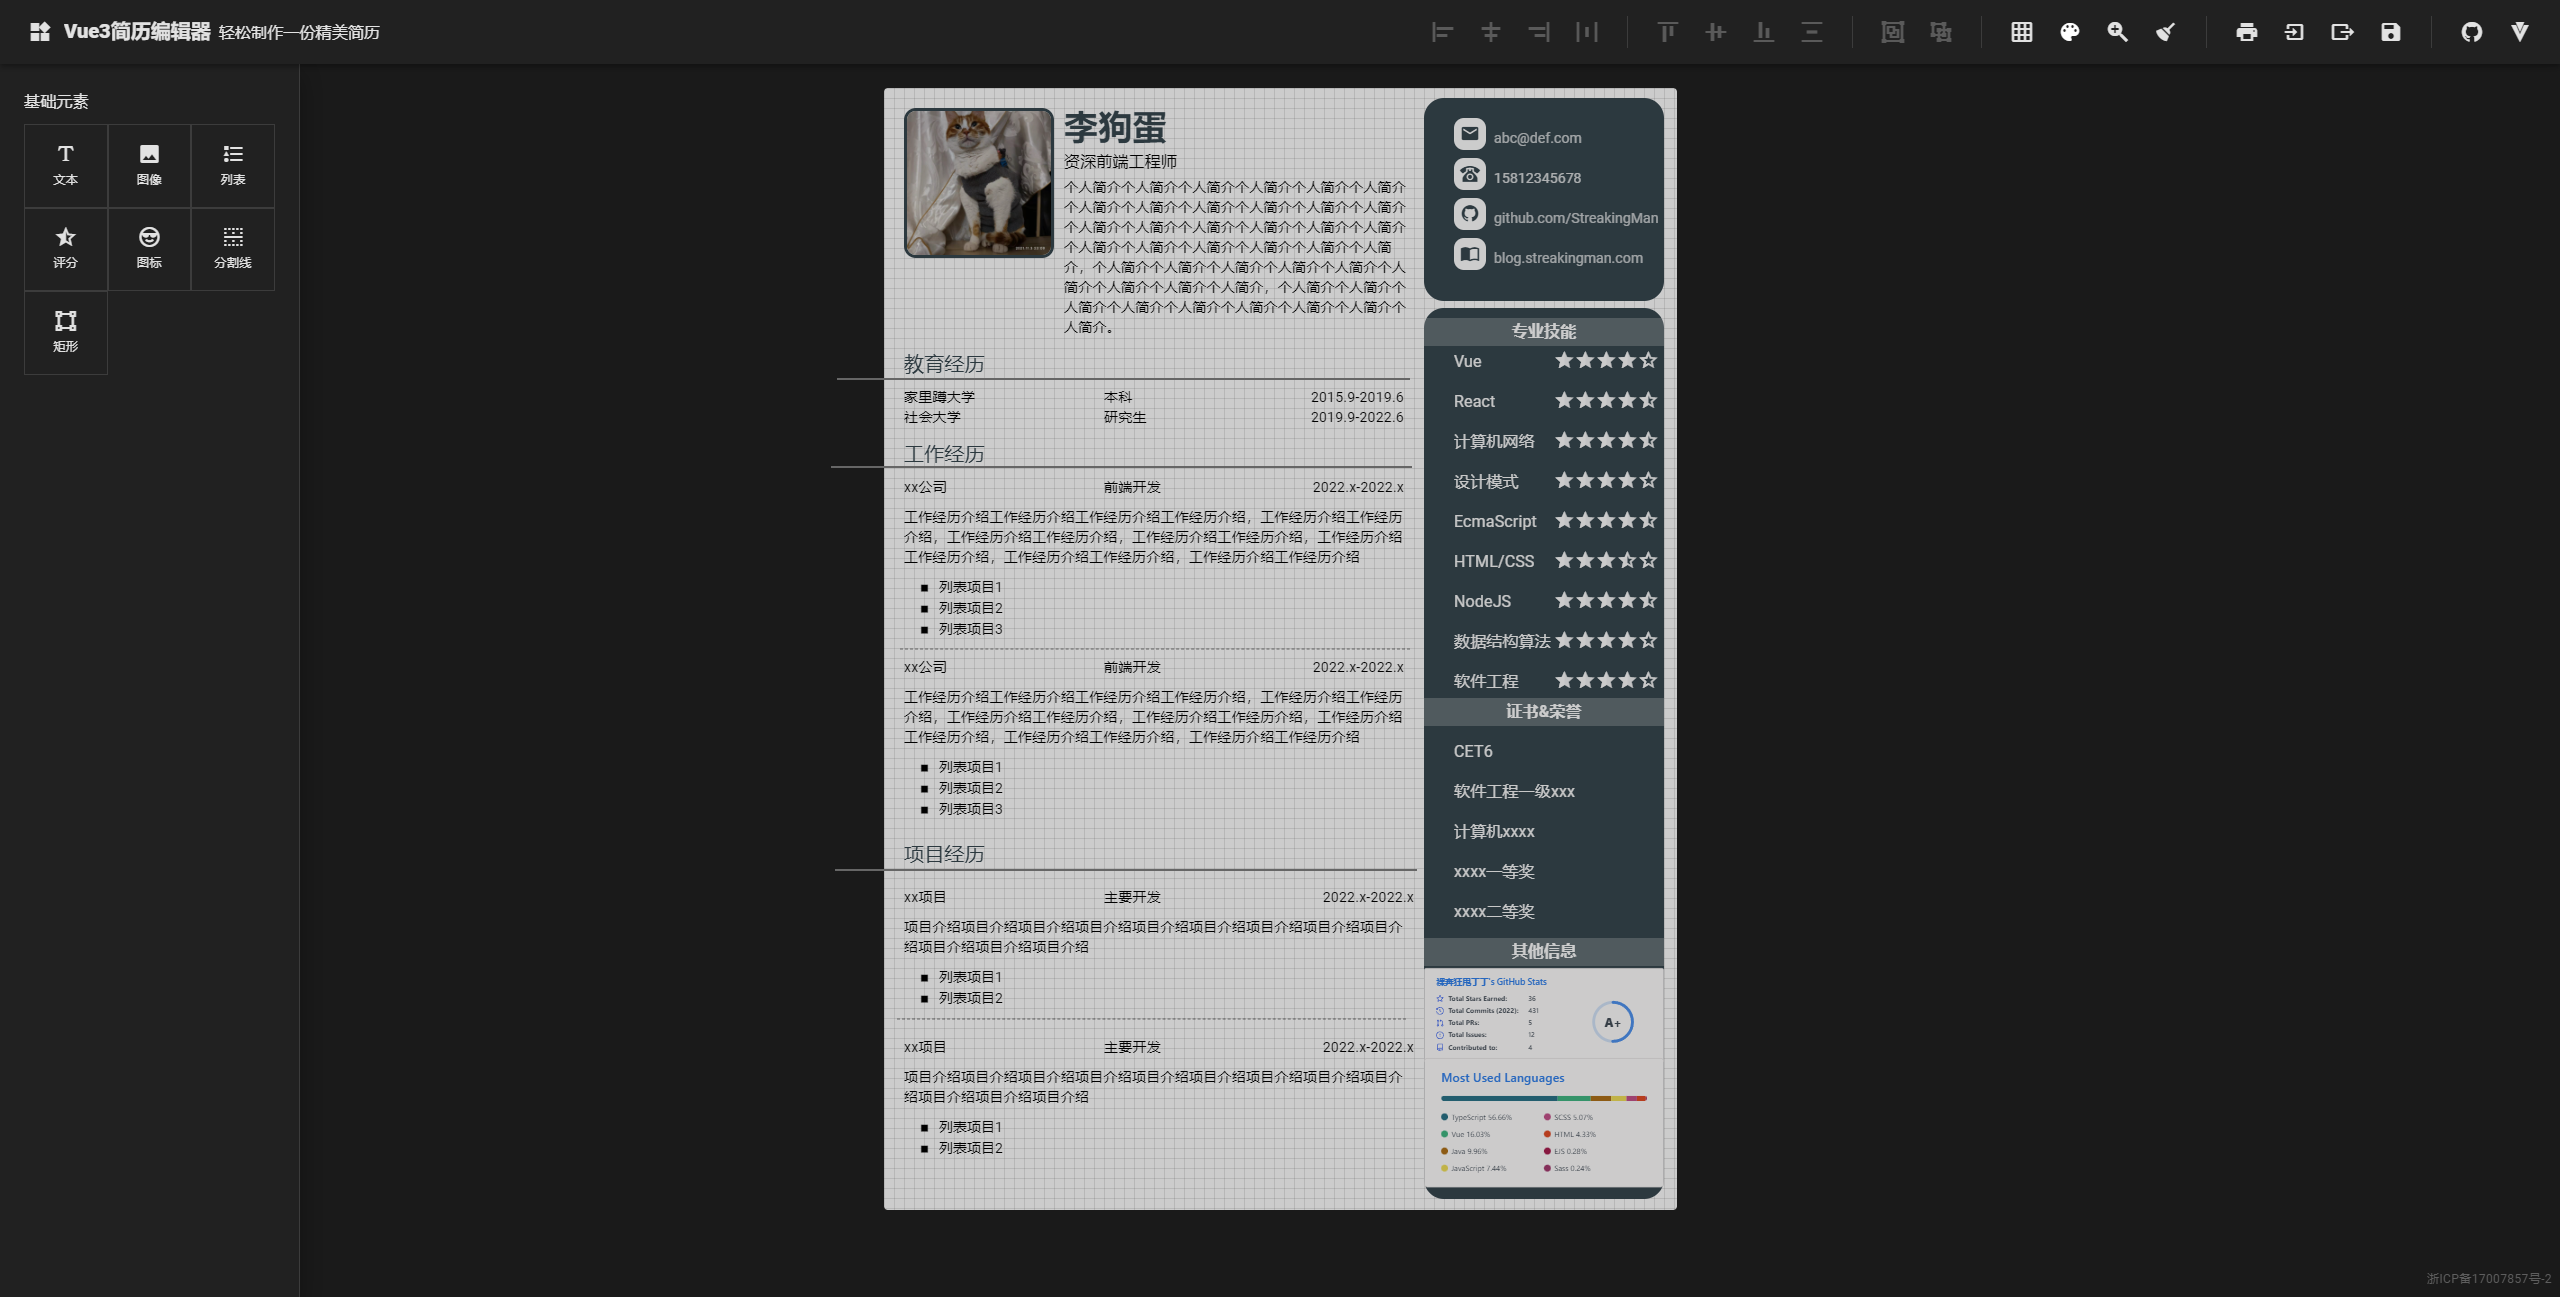Insert a 列表 list element
This screenshot has width=2560, height=1297.
click(233, 165)
